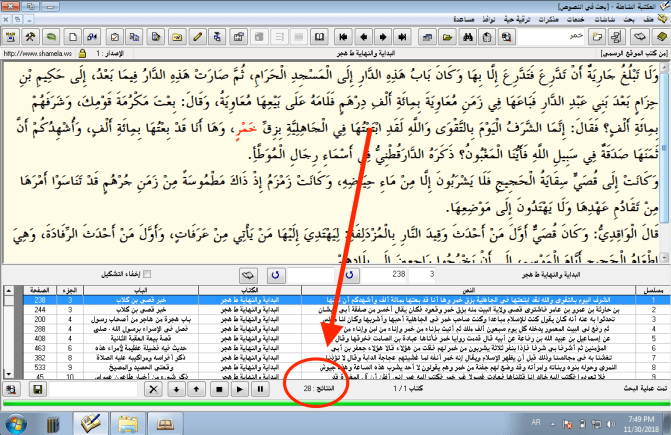Click the padlock icon in the info bar
This screenshot has height=435, width=671.
point(83,53)
